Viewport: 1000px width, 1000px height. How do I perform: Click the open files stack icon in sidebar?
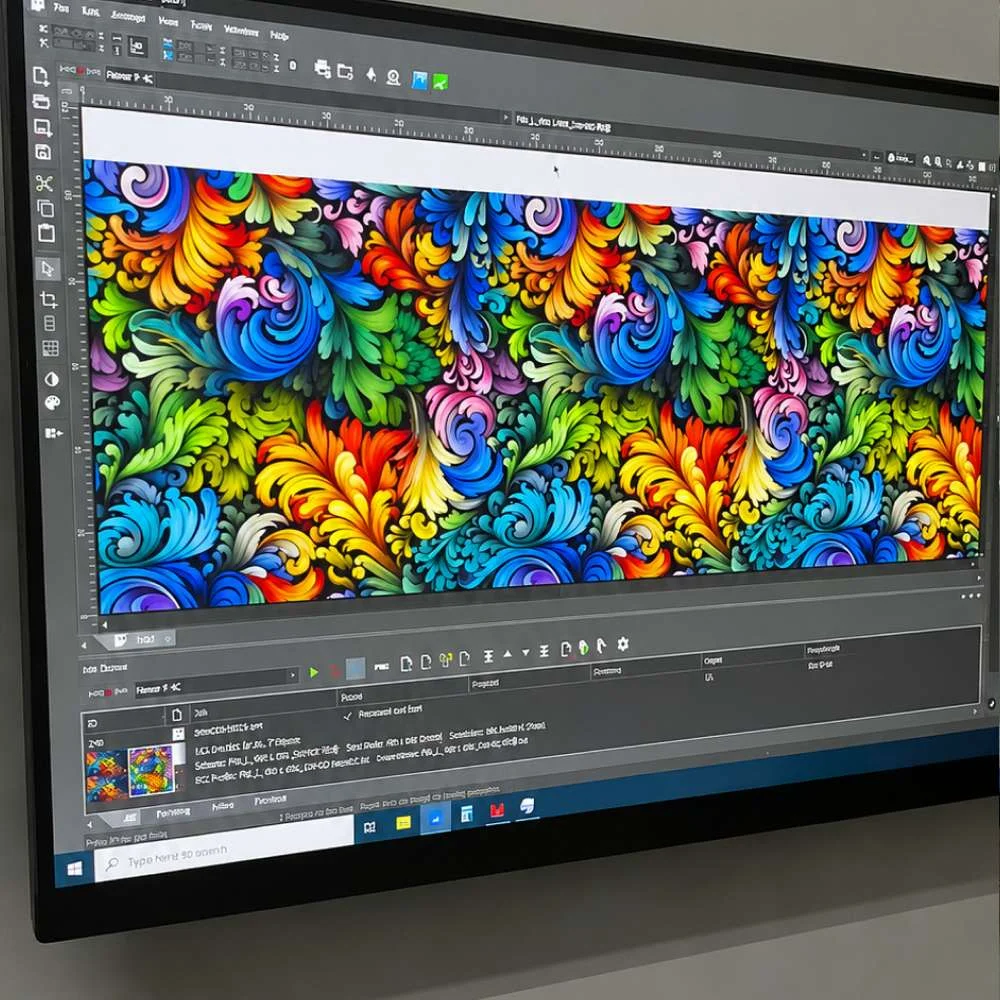coord(41,101)
